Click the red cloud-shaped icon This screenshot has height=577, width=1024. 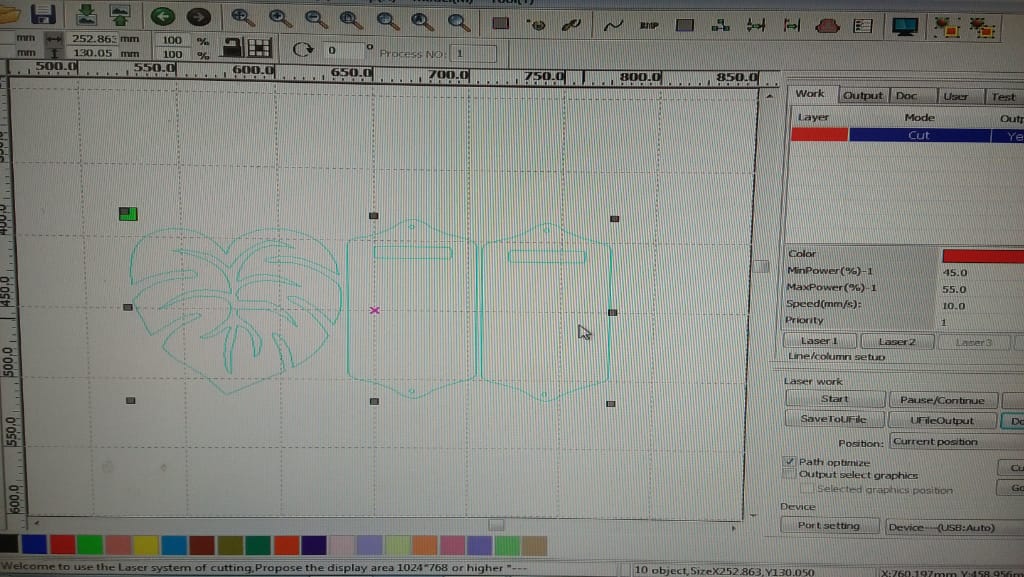click(x=827, y=27)
